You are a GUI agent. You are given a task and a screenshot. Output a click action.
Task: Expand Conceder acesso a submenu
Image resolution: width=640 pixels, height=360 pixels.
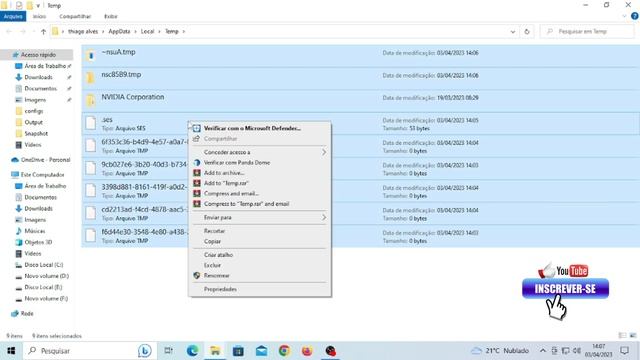coord(260,152)
